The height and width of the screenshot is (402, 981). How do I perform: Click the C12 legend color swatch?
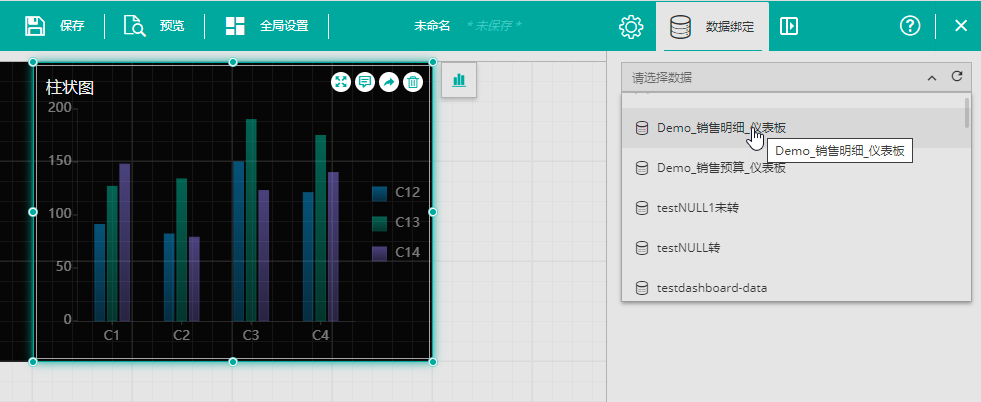click(x=380, y=193)
